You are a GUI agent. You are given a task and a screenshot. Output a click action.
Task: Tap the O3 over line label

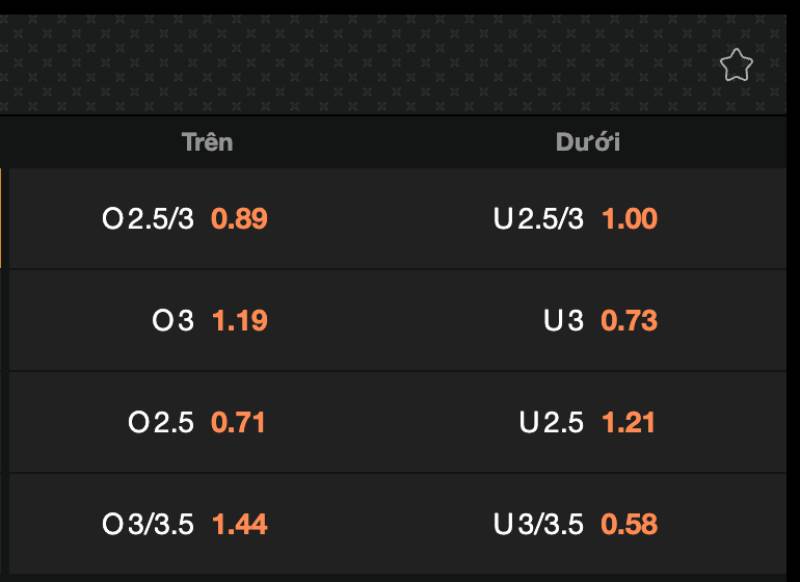pyautogui.click(x=173, y=321)
